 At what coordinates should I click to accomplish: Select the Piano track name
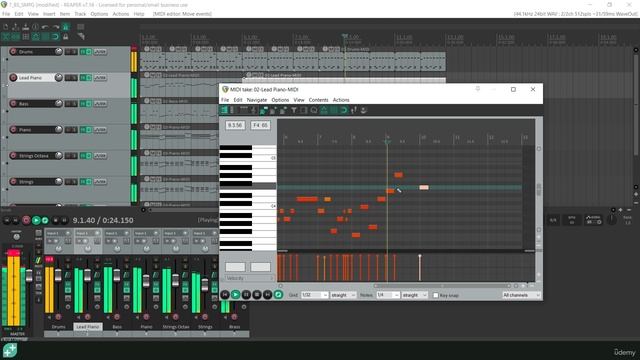(25, 130)
